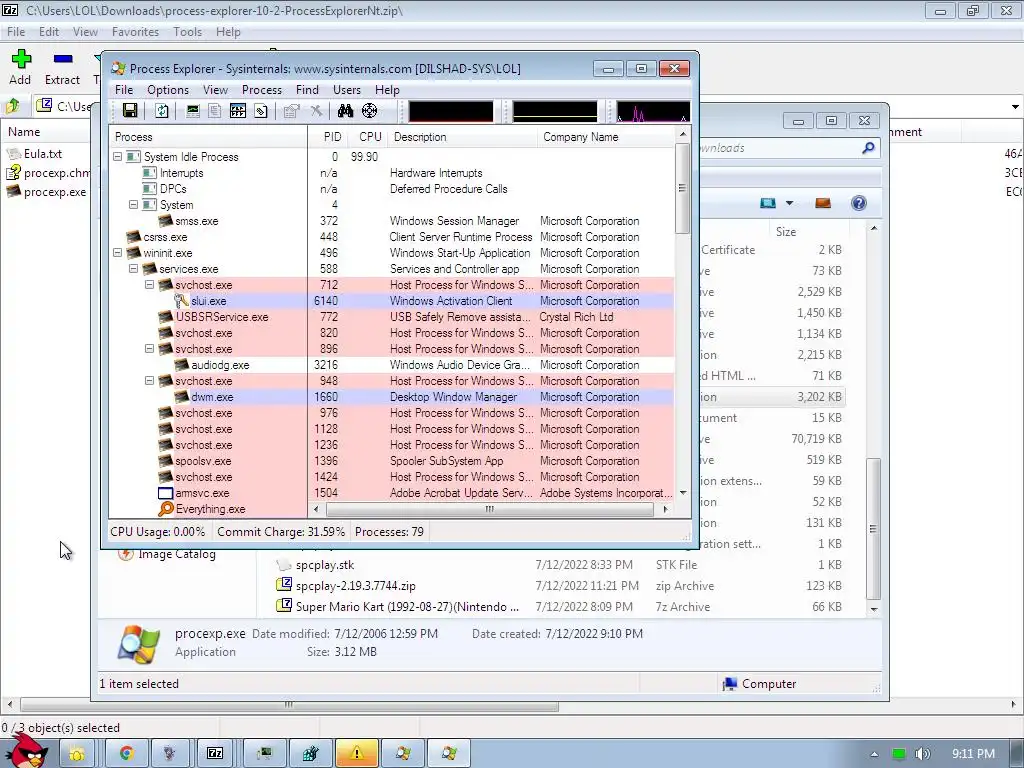The height and width of the screenshot is (768, 1024).
Task: Click the Find Window's Process crosshair icon
Action: click(x=370, y=110)
